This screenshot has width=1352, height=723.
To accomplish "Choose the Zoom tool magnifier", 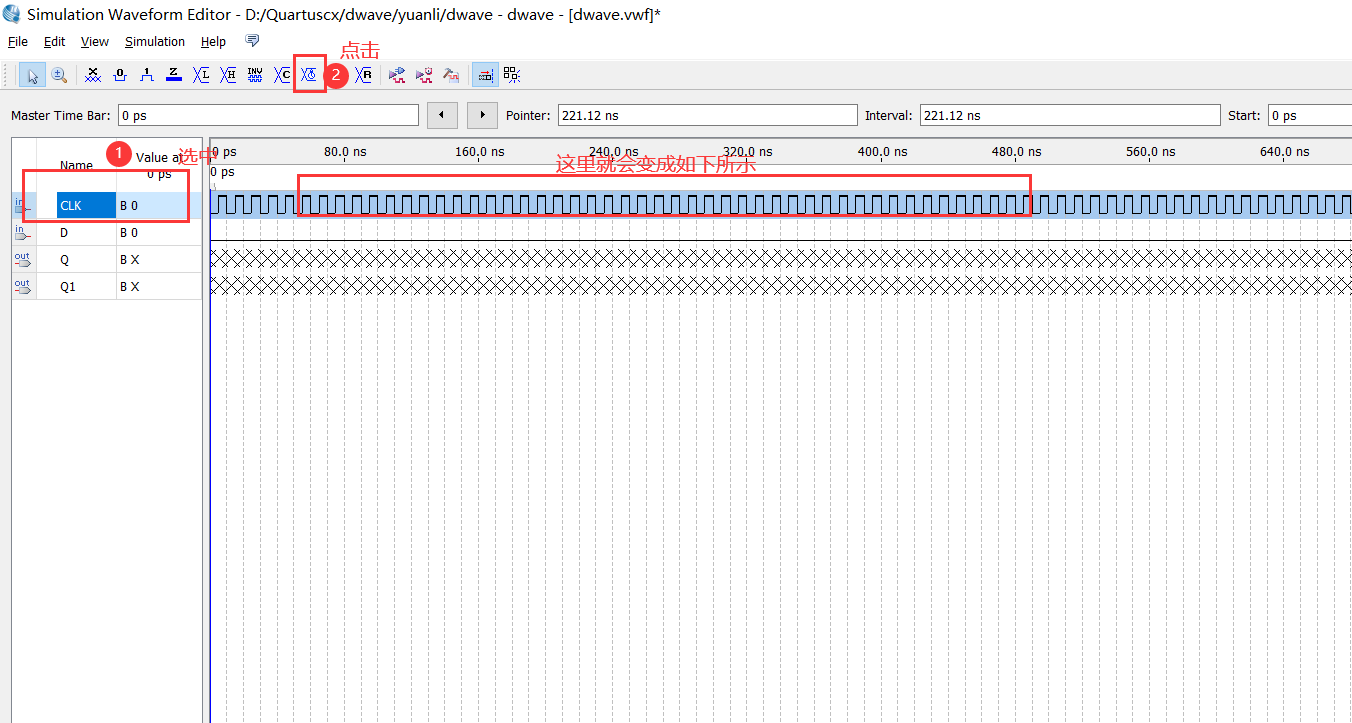I will [58, 75].
